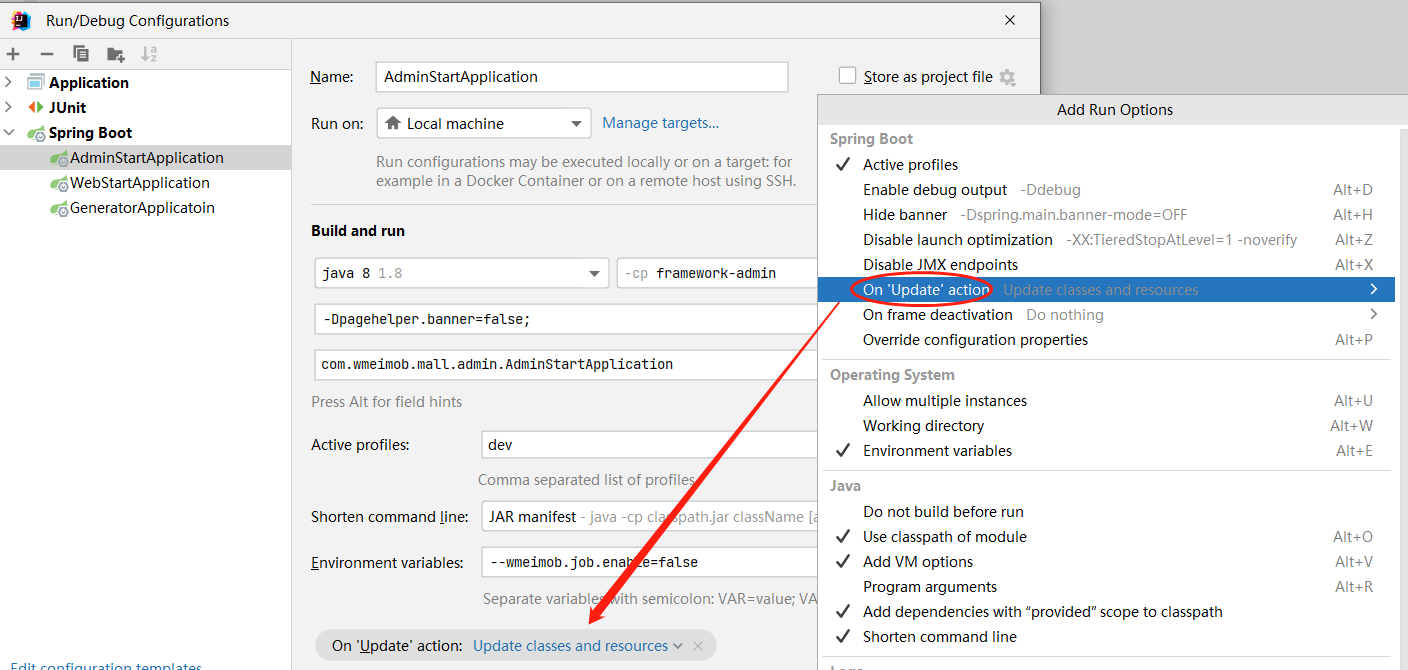The image size is (1408, 670).
Task: Open Shorten command line JAR manifest dropdown
Action: point(649,517)
